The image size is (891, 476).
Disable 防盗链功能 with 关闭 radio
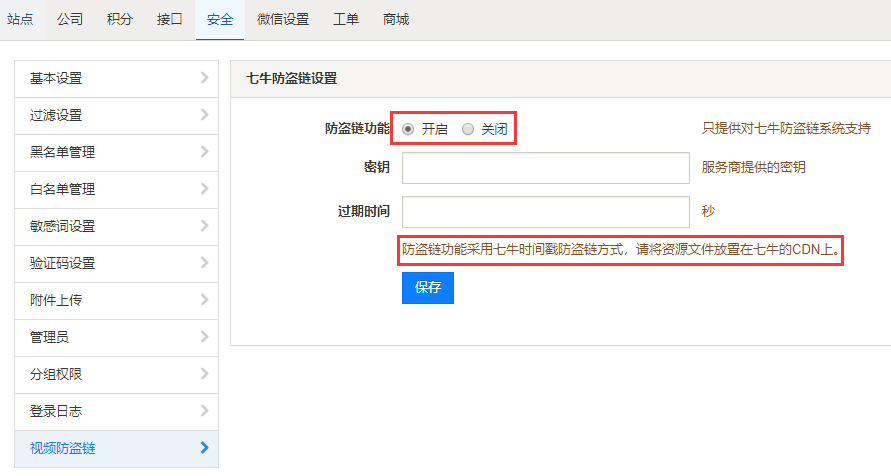coord(468,130)
